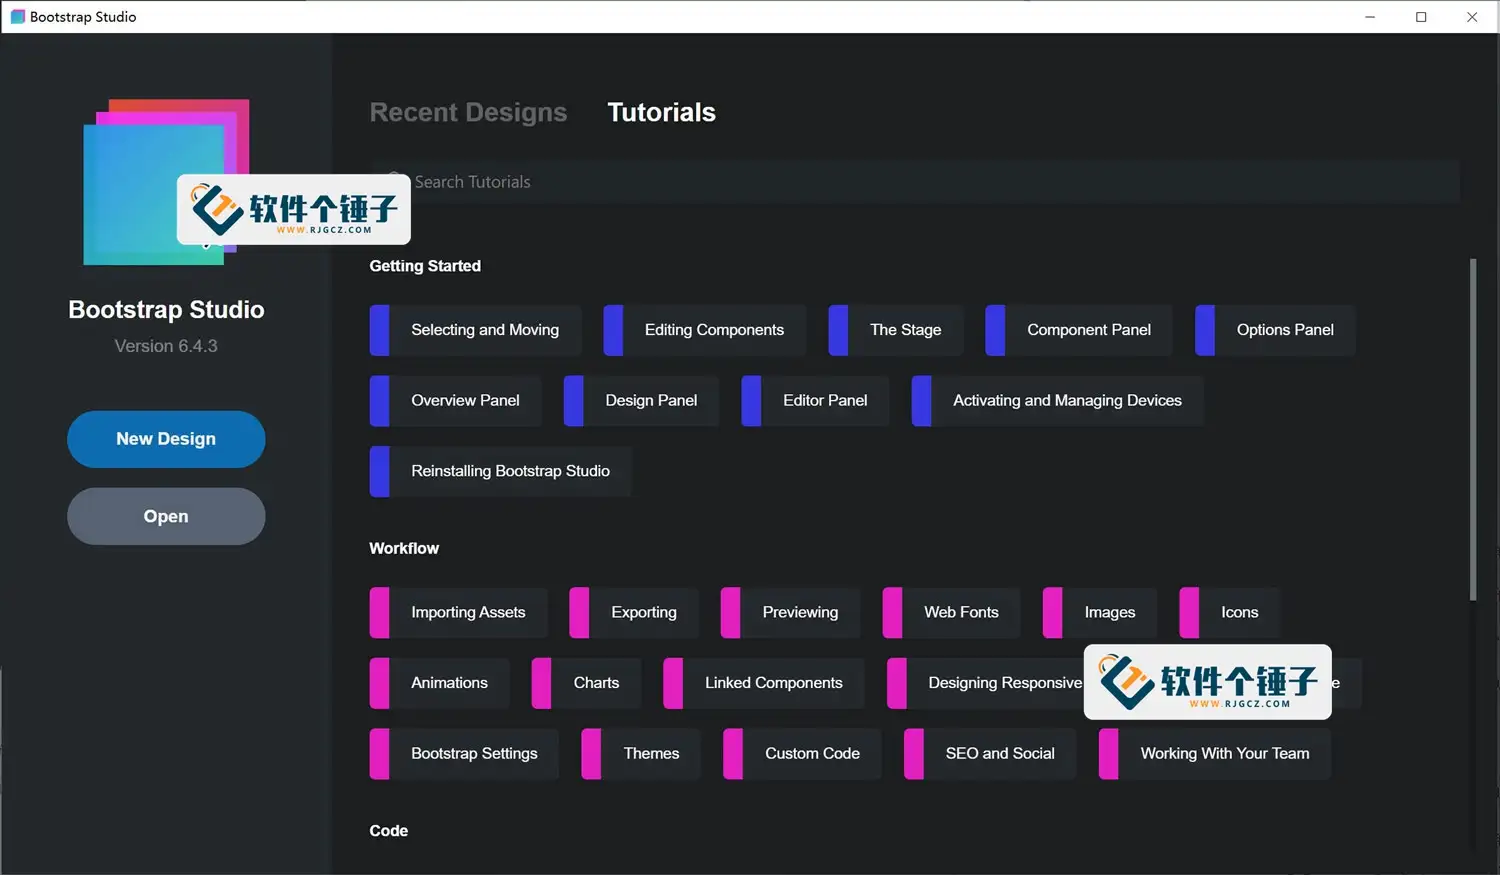Click the Open button
The image size is (1500, 875).
click(x=166, y=516)
